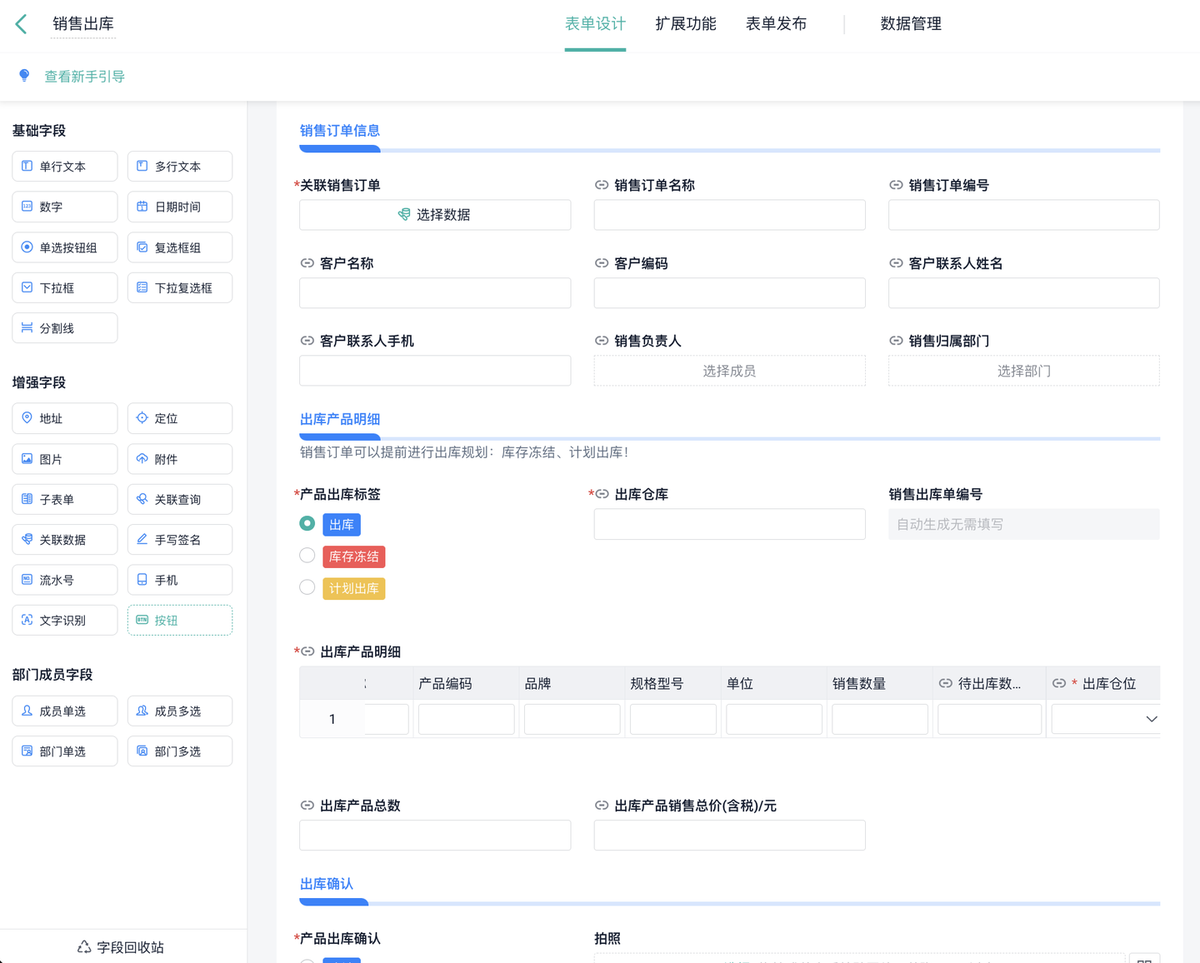The width and height of the screenshot is (1200, 963).
Task: Select the 单行文本 field icon
Action: (x=27, y=167)
